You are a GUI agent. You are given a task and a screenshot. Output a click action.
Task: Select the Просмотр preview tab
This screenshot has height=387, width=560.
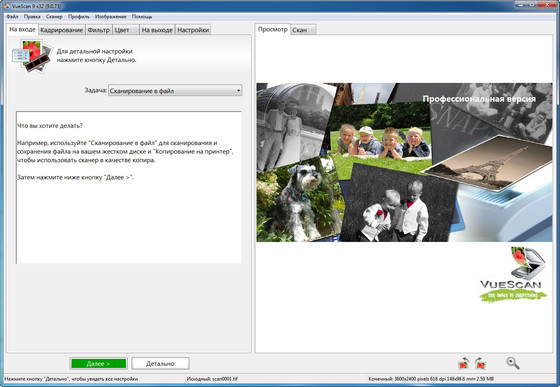272,29
